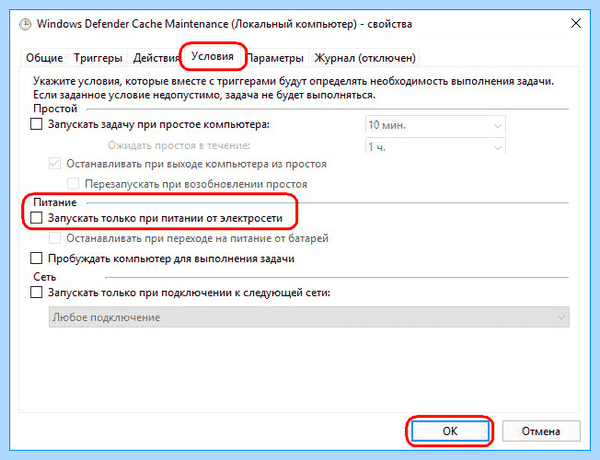Close the properties dialog window

[576, 23]
